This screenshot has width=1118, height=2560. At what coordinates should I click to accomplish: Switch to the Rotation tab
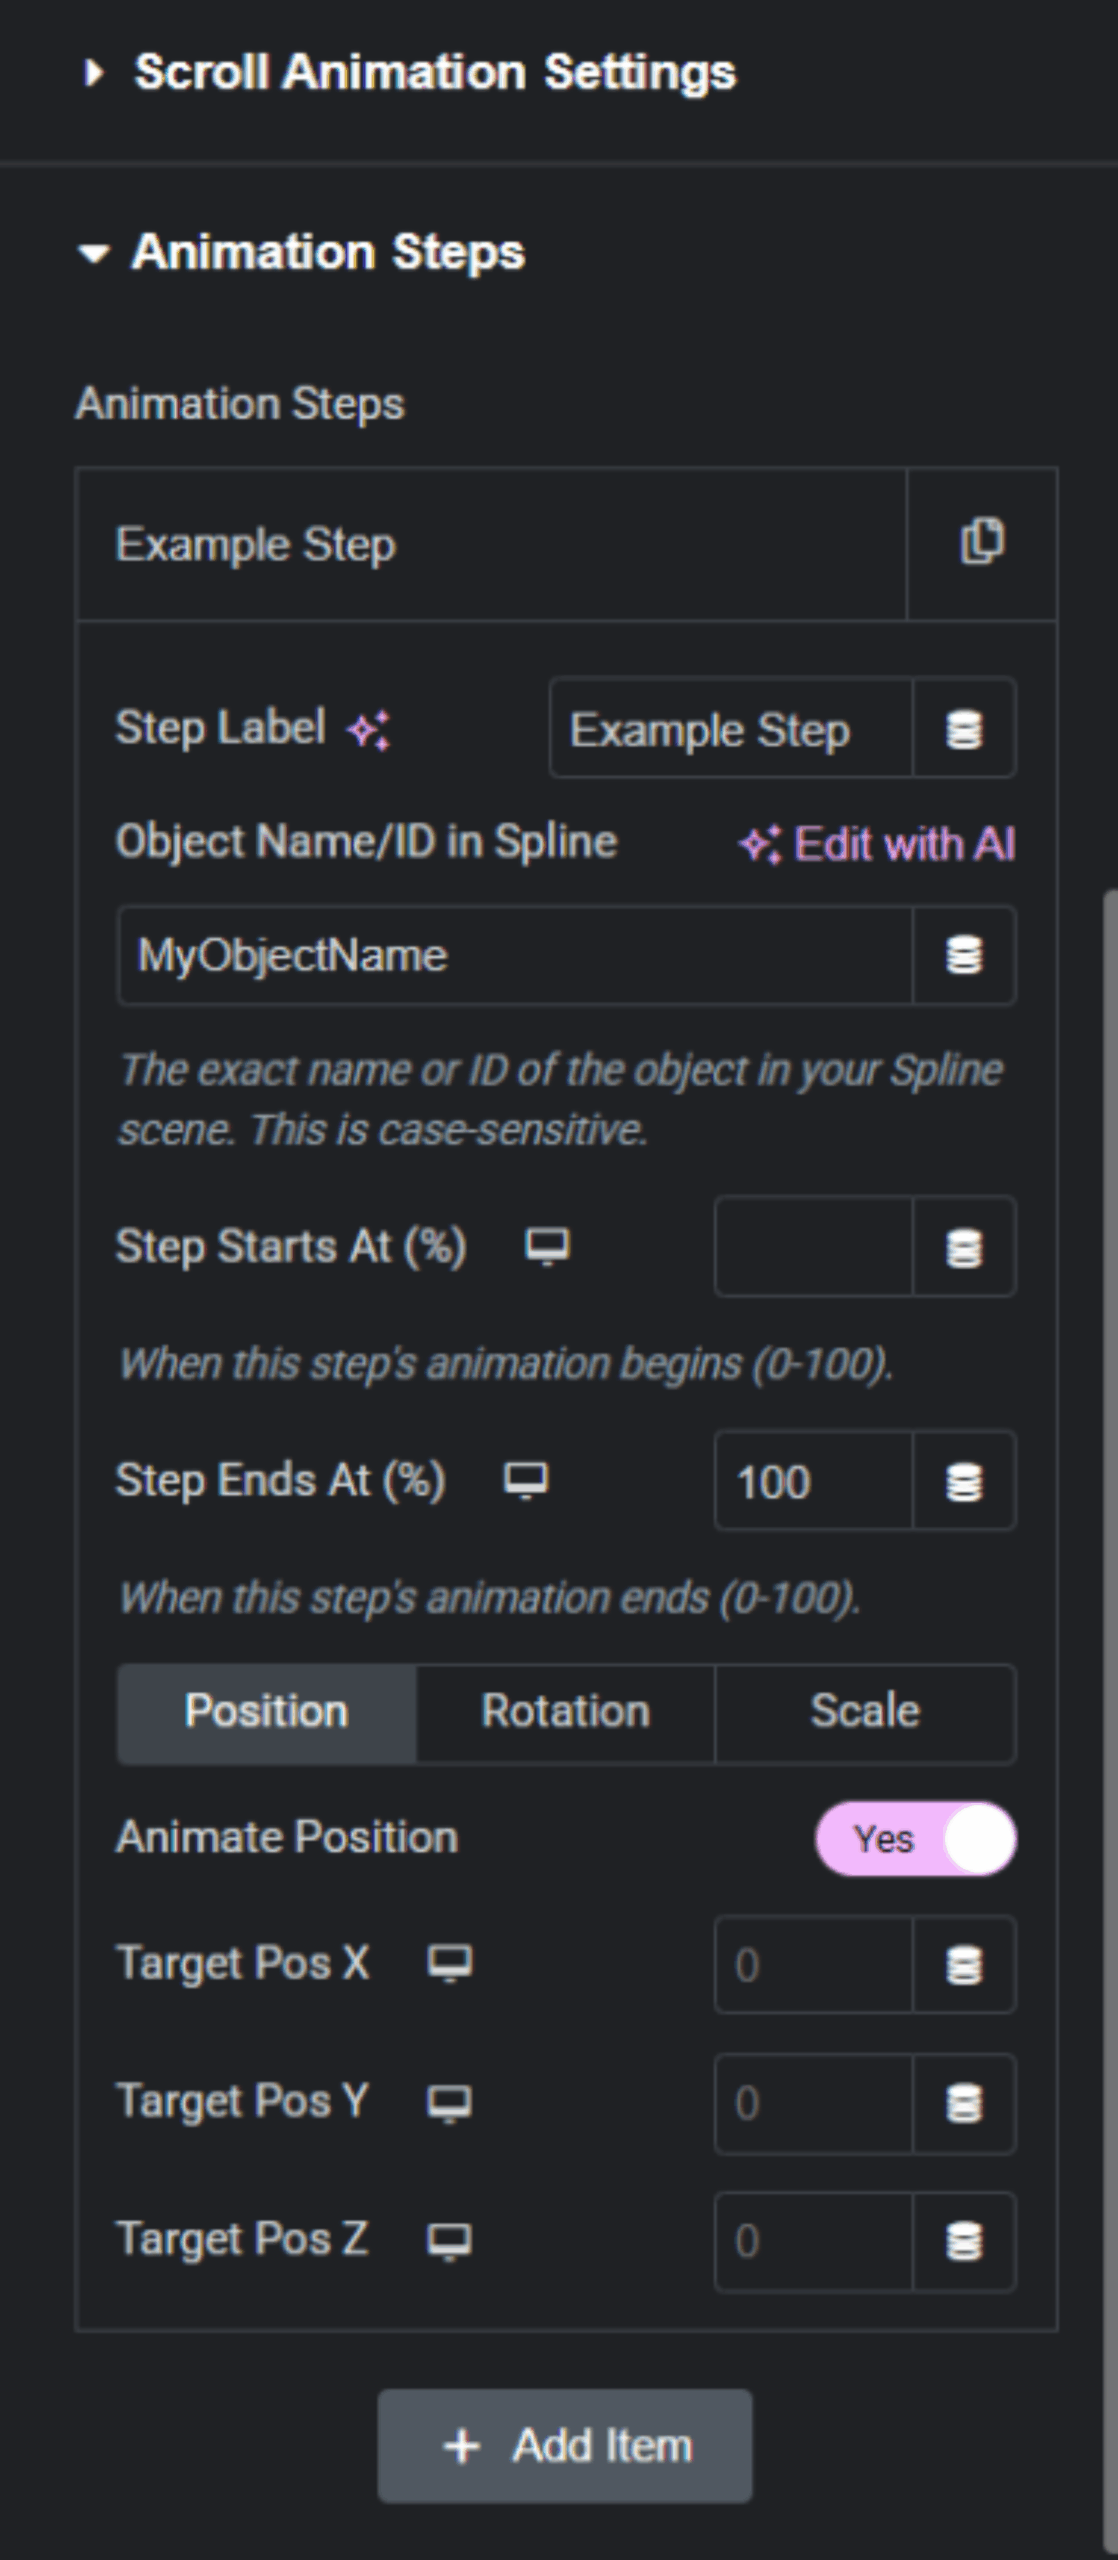pyautogui.click(x=566, y=1711)
